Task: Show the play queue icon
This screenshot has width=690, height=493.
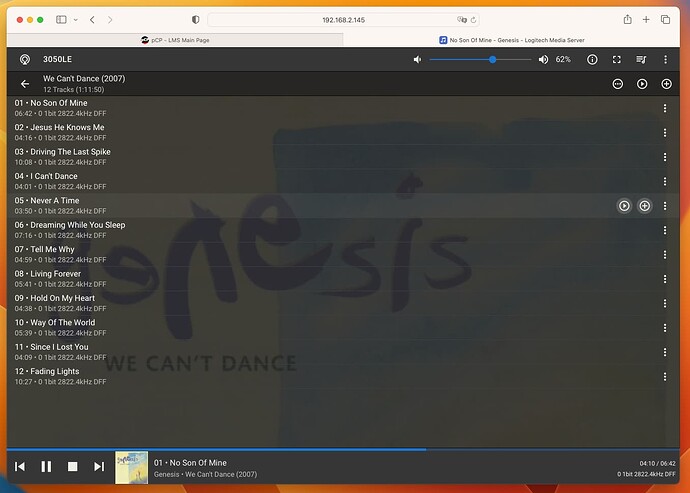Action: tap(641, 59)
